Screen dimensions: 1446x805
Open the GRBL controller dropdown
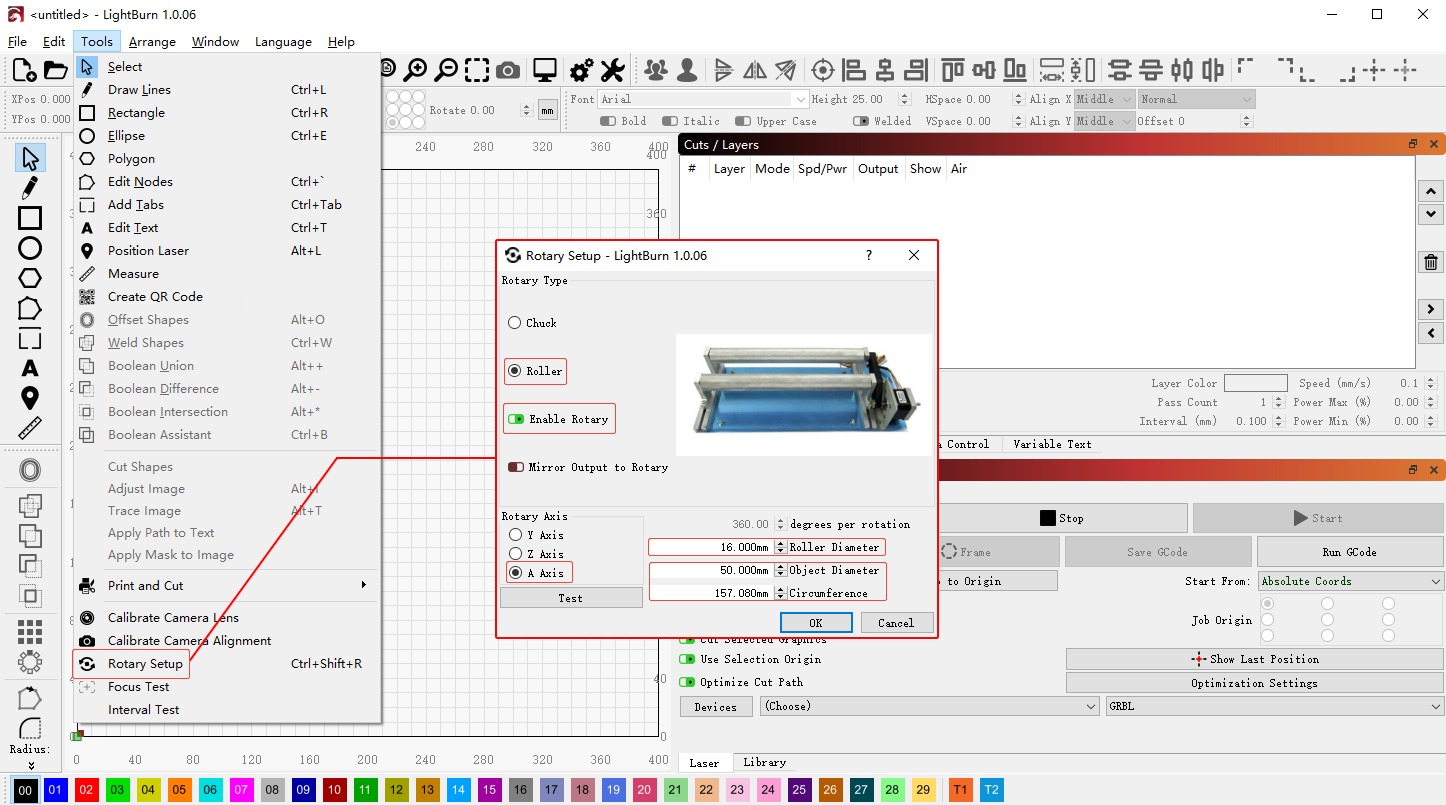coord(1275,706)
